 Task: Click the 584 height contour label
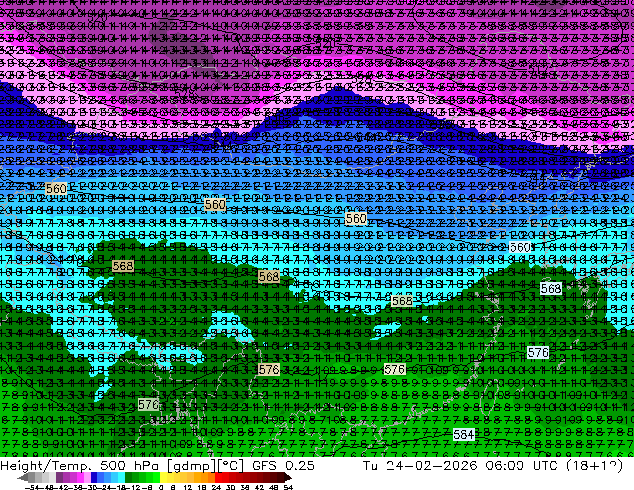(x=463, y=435)
